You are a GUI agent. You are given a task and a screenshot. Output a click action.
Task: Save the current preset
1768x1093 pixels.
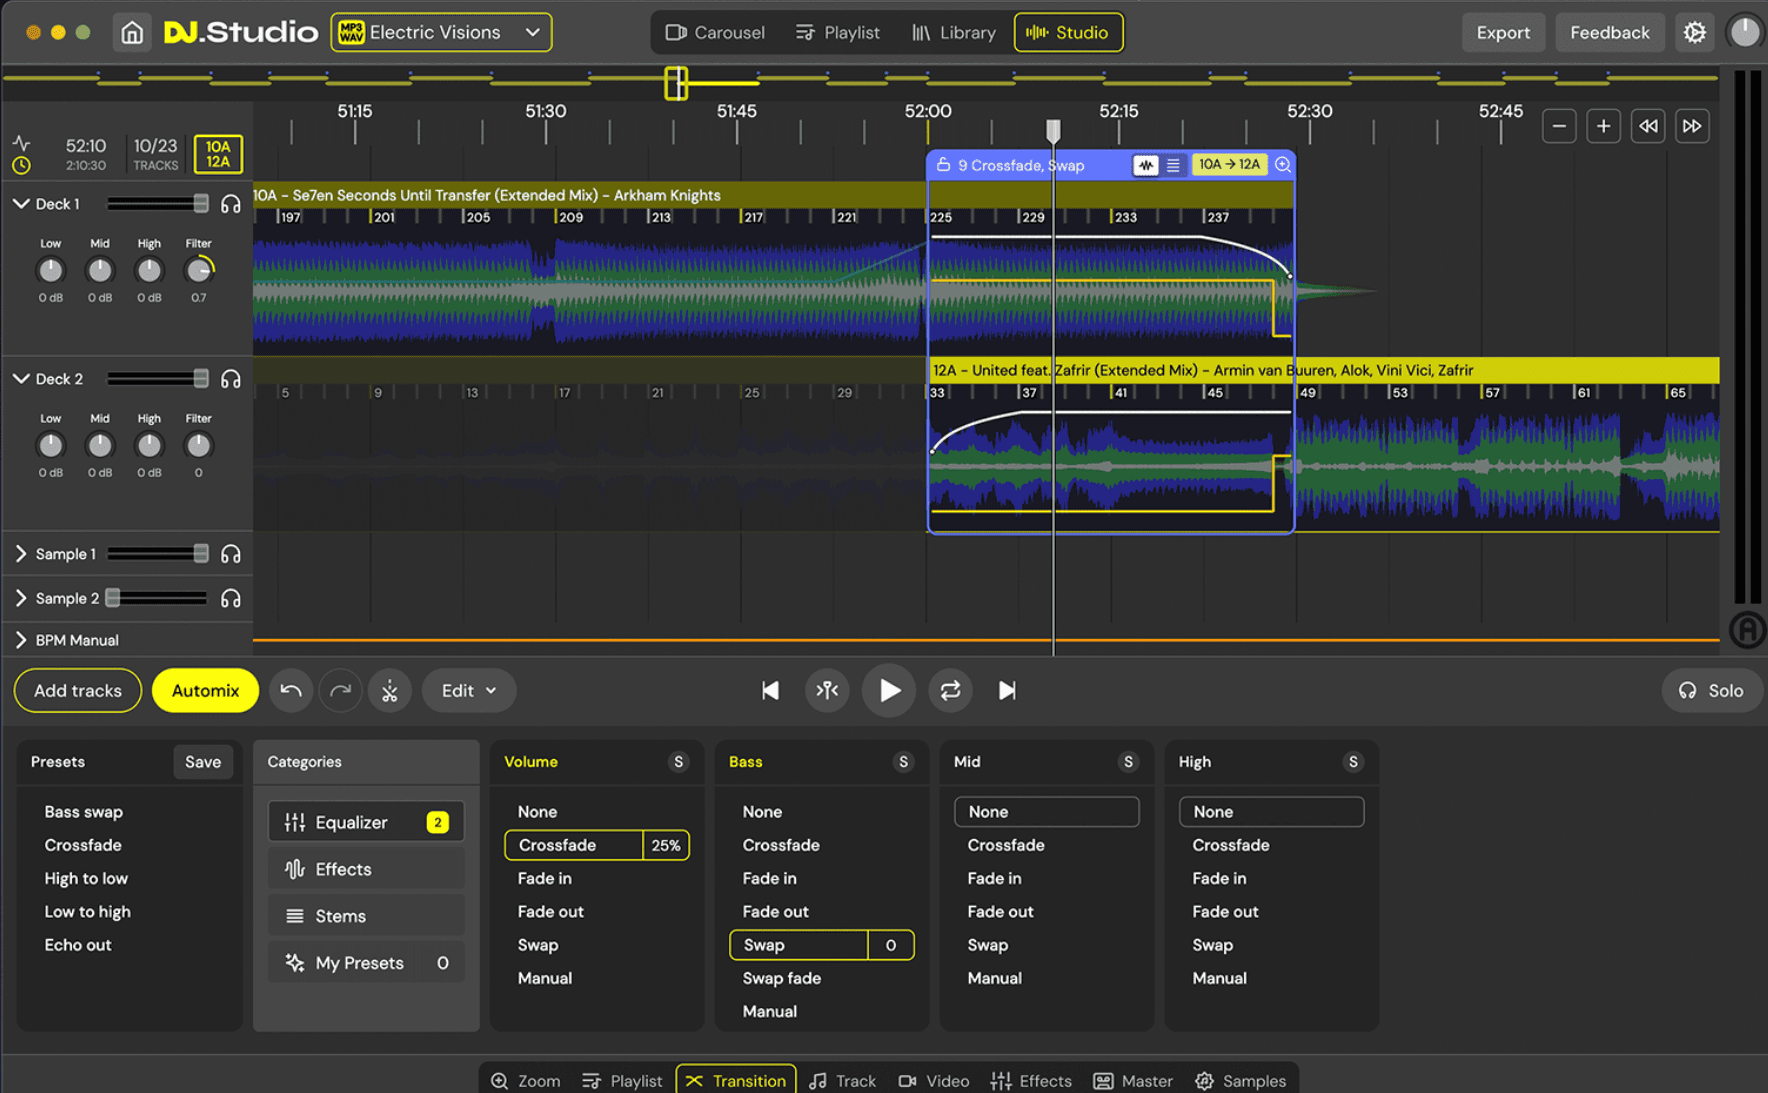click(203, 762)
